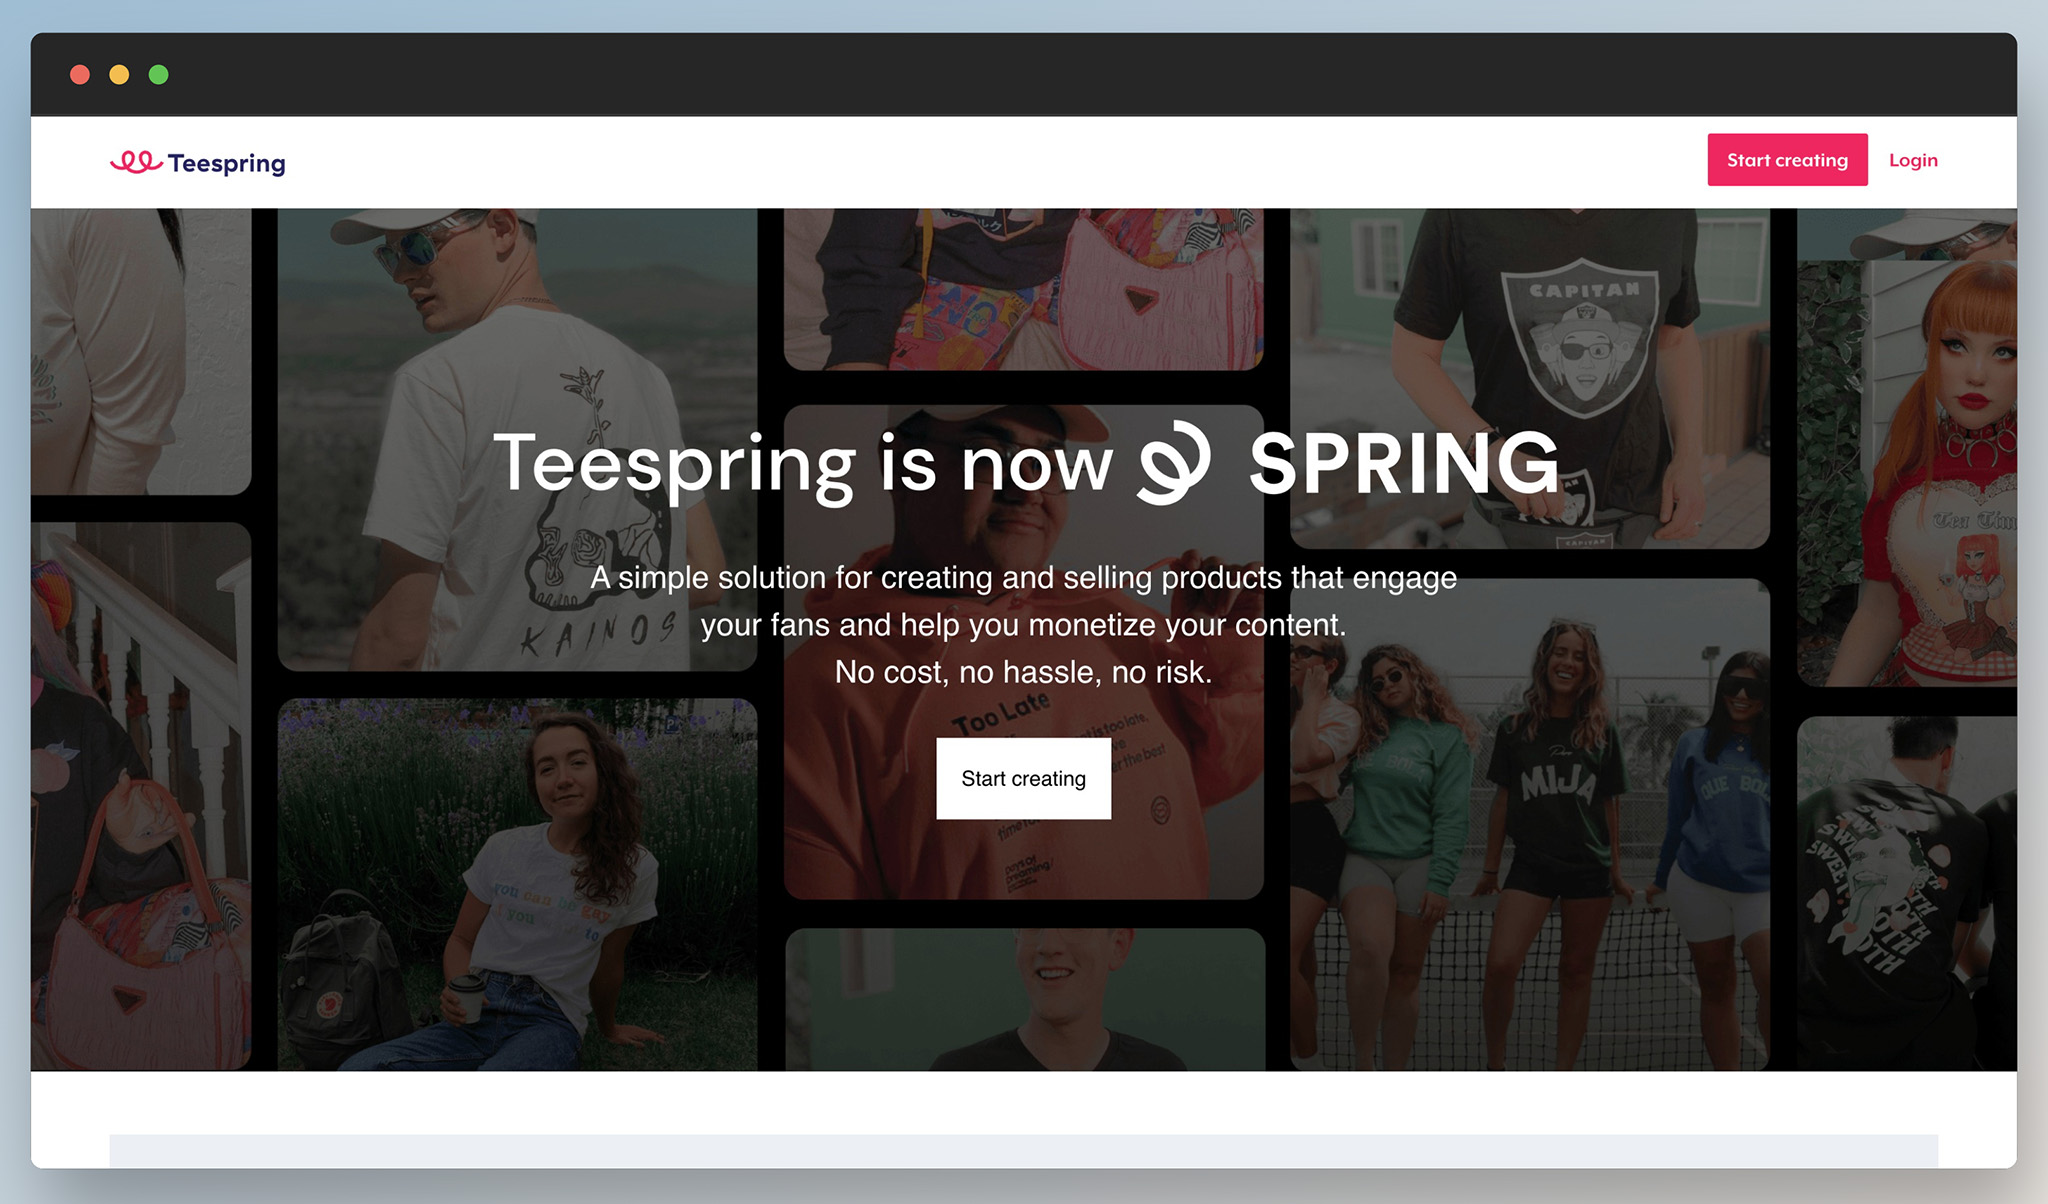Click the SPRING headline text

coord(1404,463)
